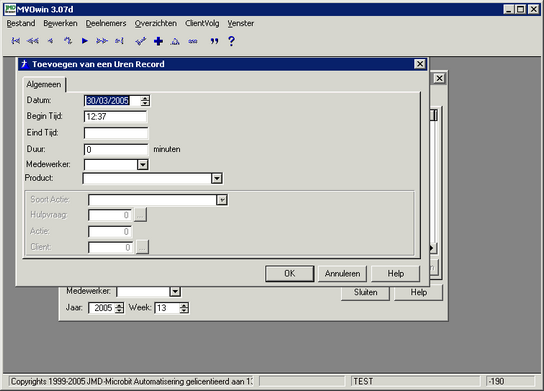Click the Copyrights status bar text
Screen dimensions: 544x391
pyautogui.click(x=131, y=381)
